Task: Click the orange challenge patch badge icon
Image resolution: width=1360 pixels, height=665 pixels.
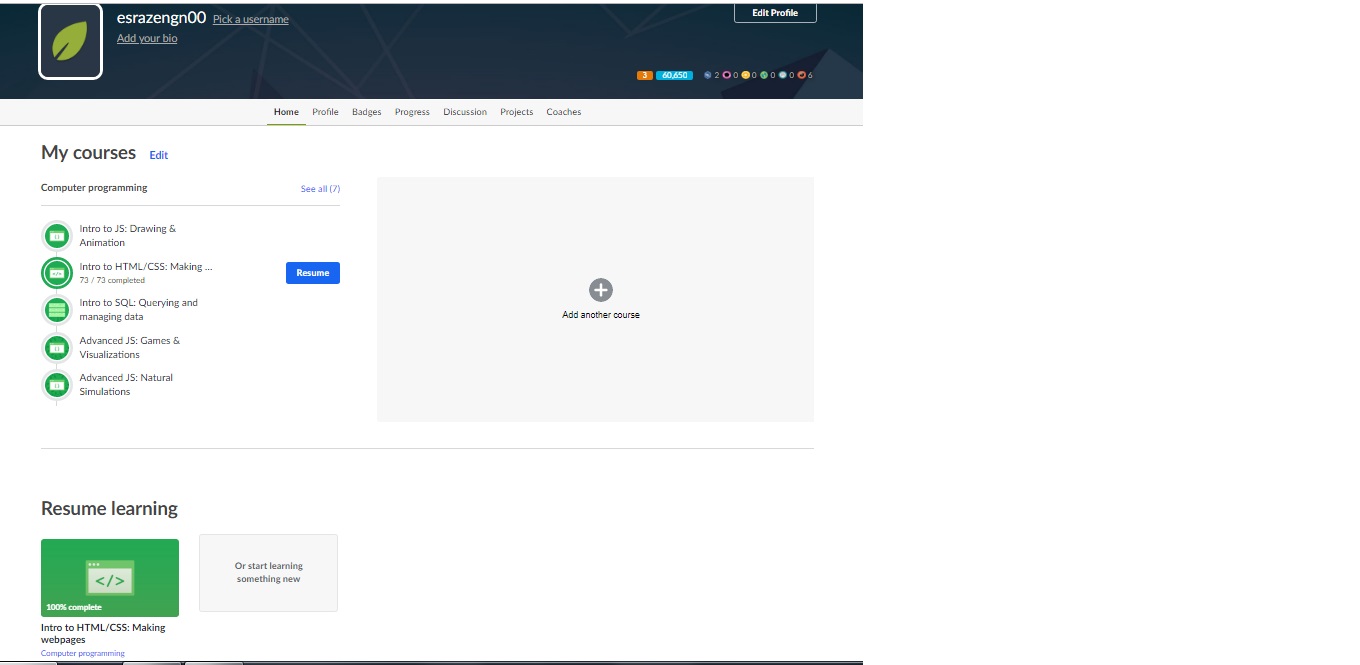Action: [x=802, y=75]
